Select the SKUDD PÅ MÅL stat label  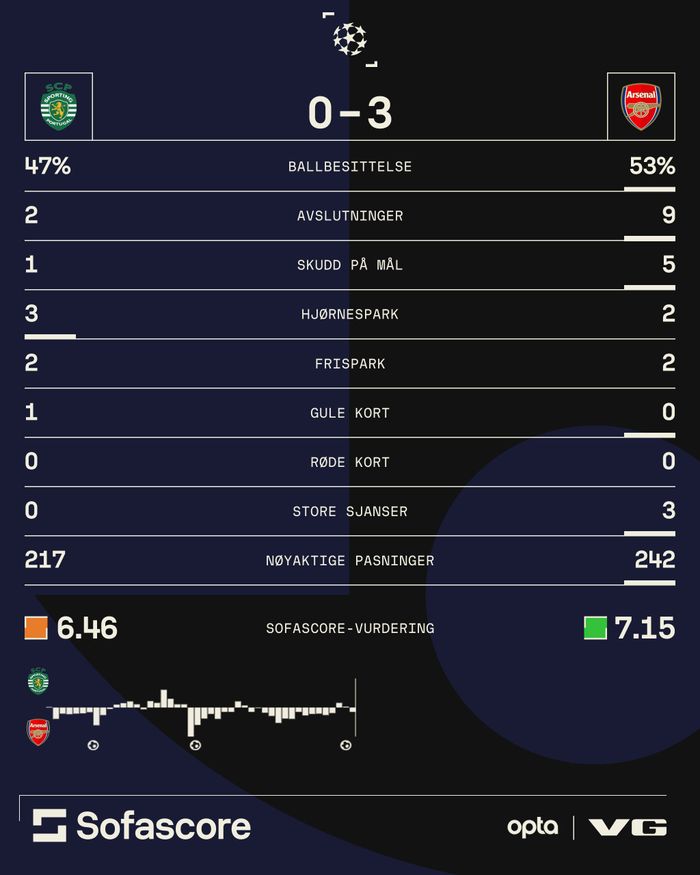click(x=350, y=265)
